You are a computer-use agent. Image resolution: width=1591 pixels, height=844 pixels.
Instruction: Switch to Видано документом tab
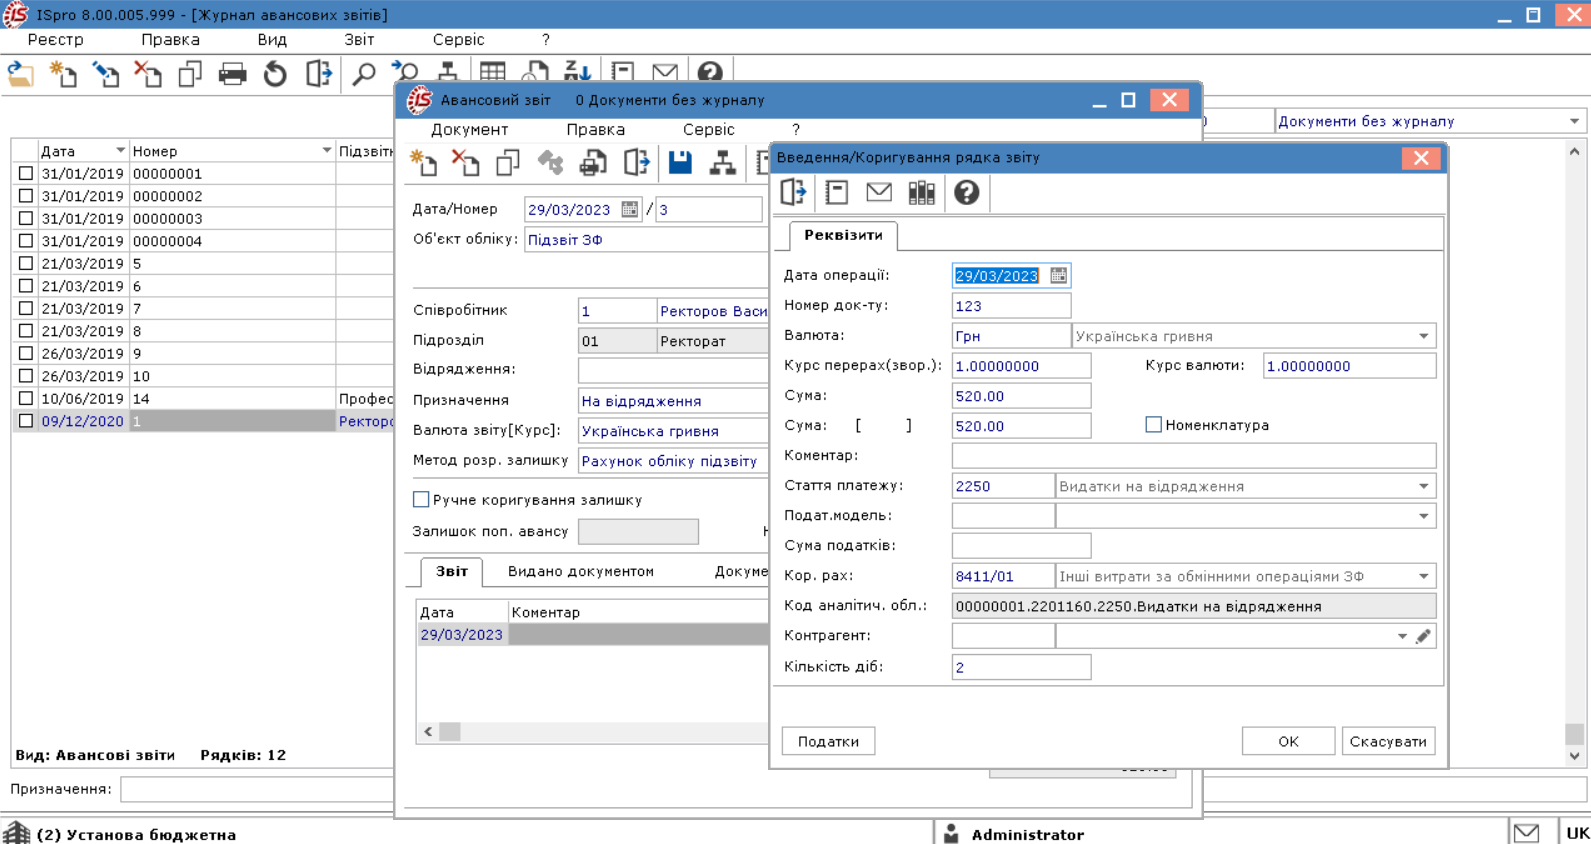tap(581, 571)
